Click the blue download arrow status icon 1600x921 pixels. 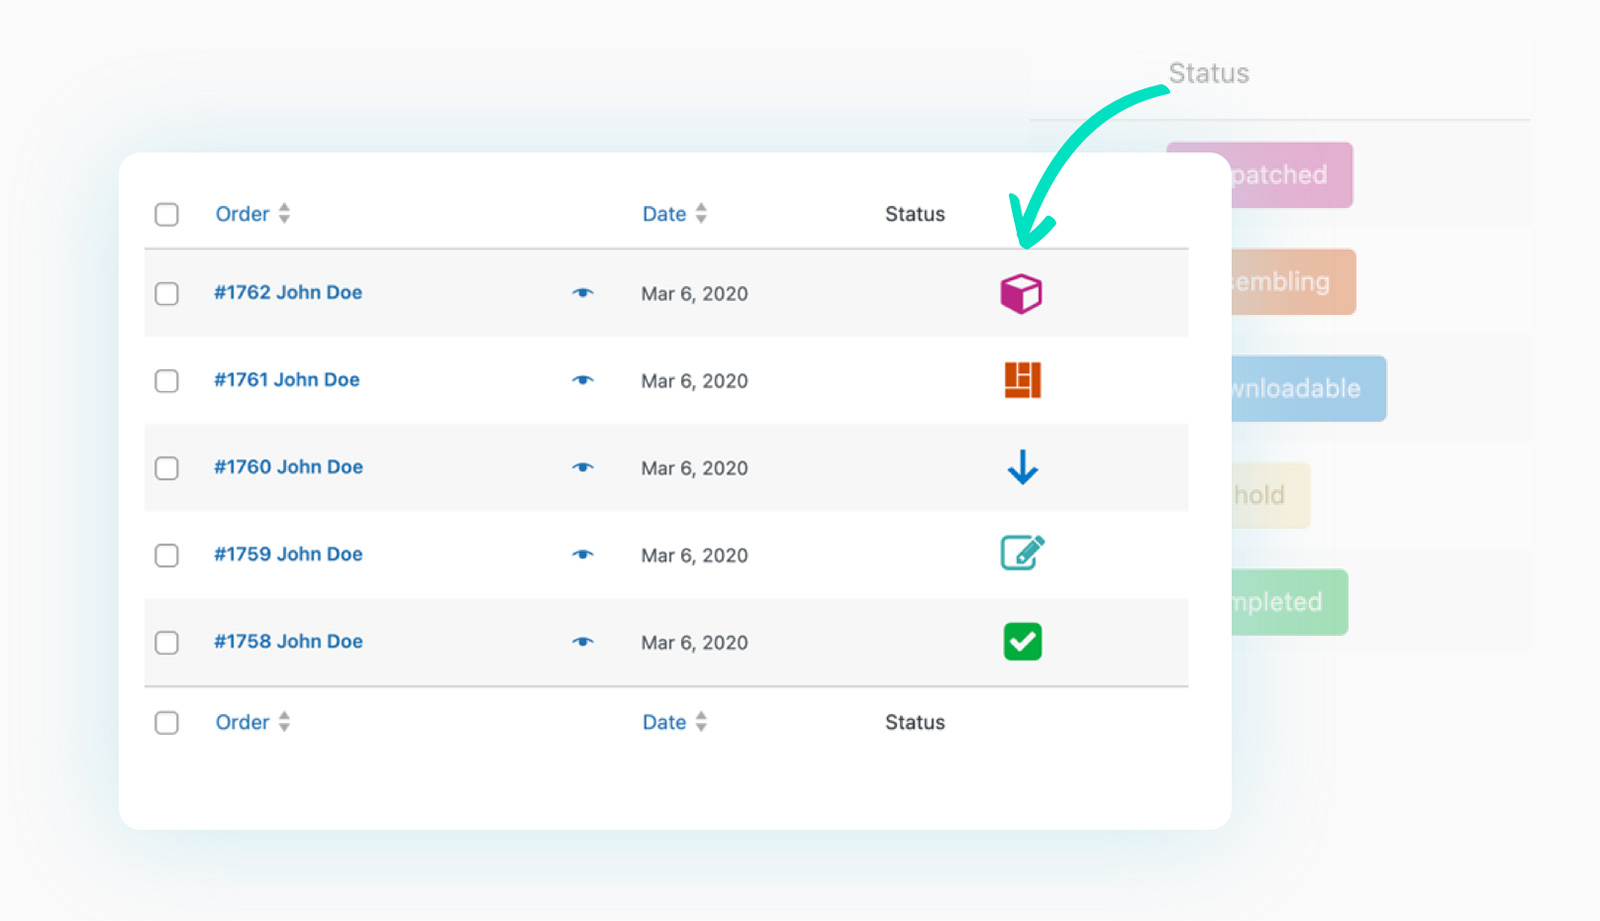click(1022, 467)
